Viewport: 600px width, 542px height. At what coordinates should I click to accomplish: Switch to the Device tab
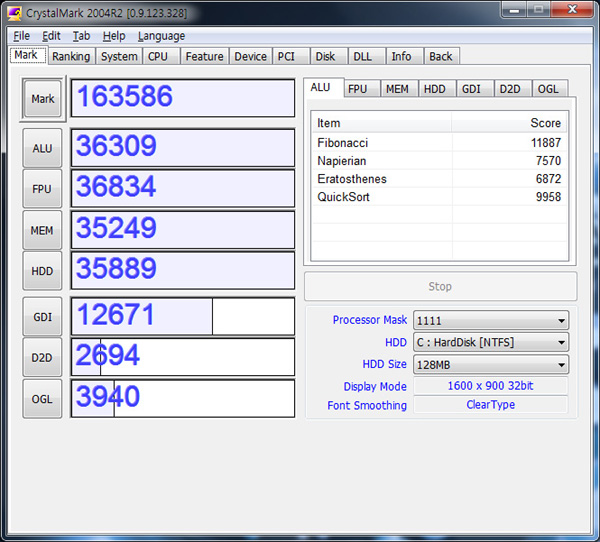[251, 56]
